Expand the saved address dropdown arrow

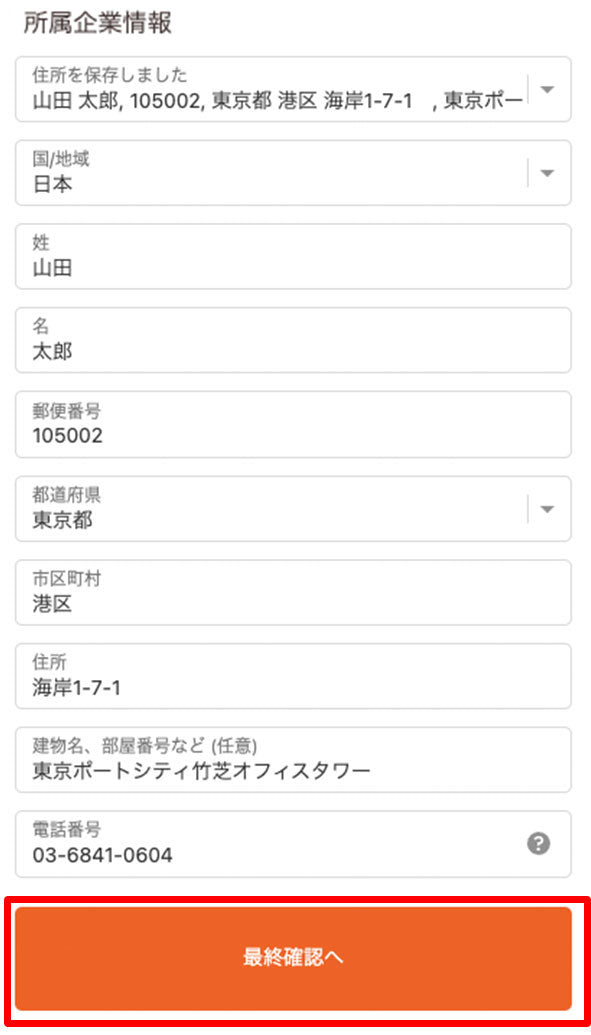coord(547,89)
